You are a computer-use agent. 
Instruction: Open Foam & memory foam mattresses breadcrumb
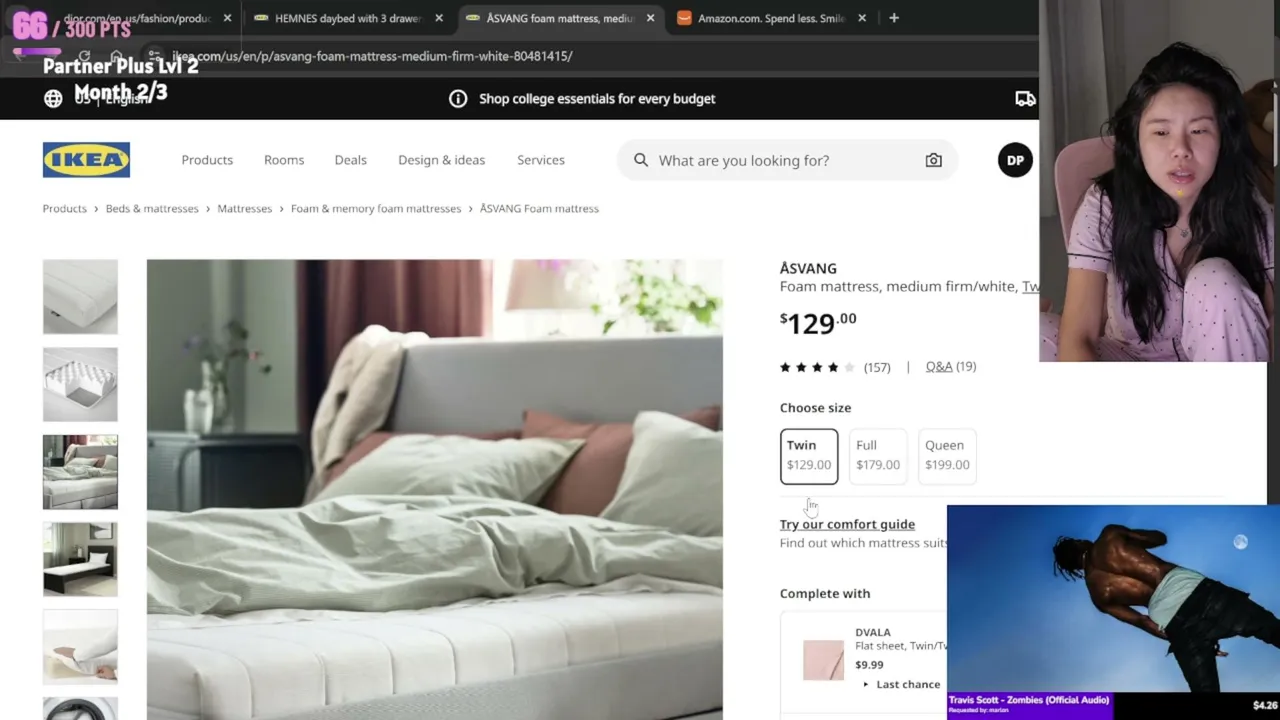pos(376,208)
